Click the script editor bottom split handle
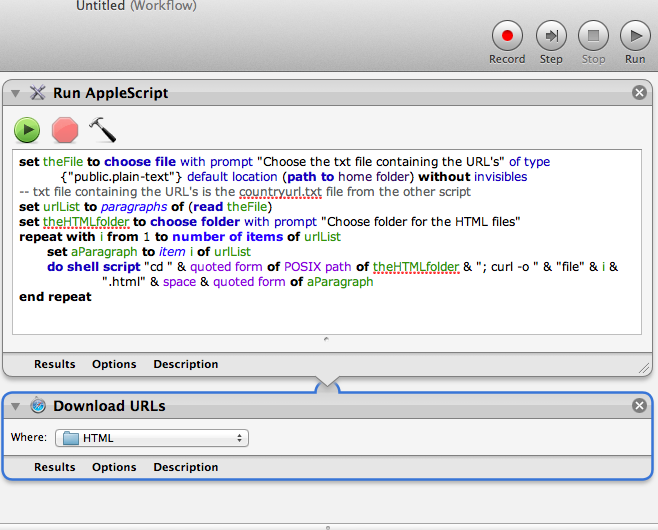The height and width of the screenshot is (530, 658). click(326, 339)
